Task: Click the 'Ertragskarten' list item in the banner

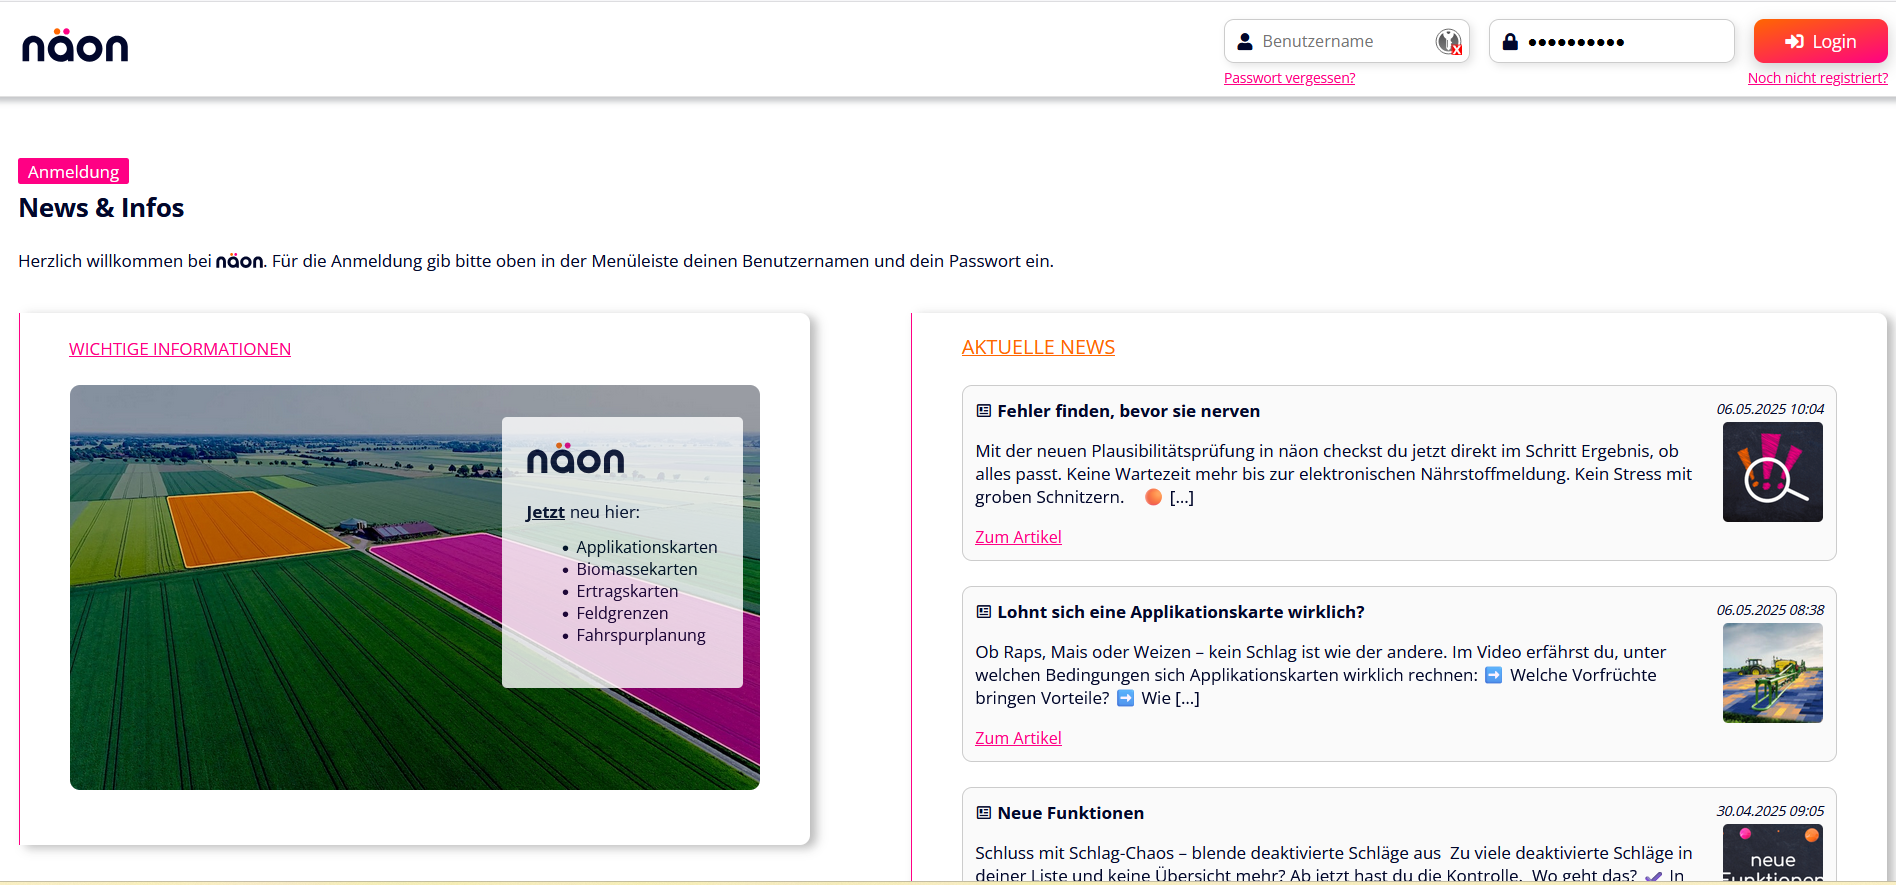Action: tap(627, 591)
